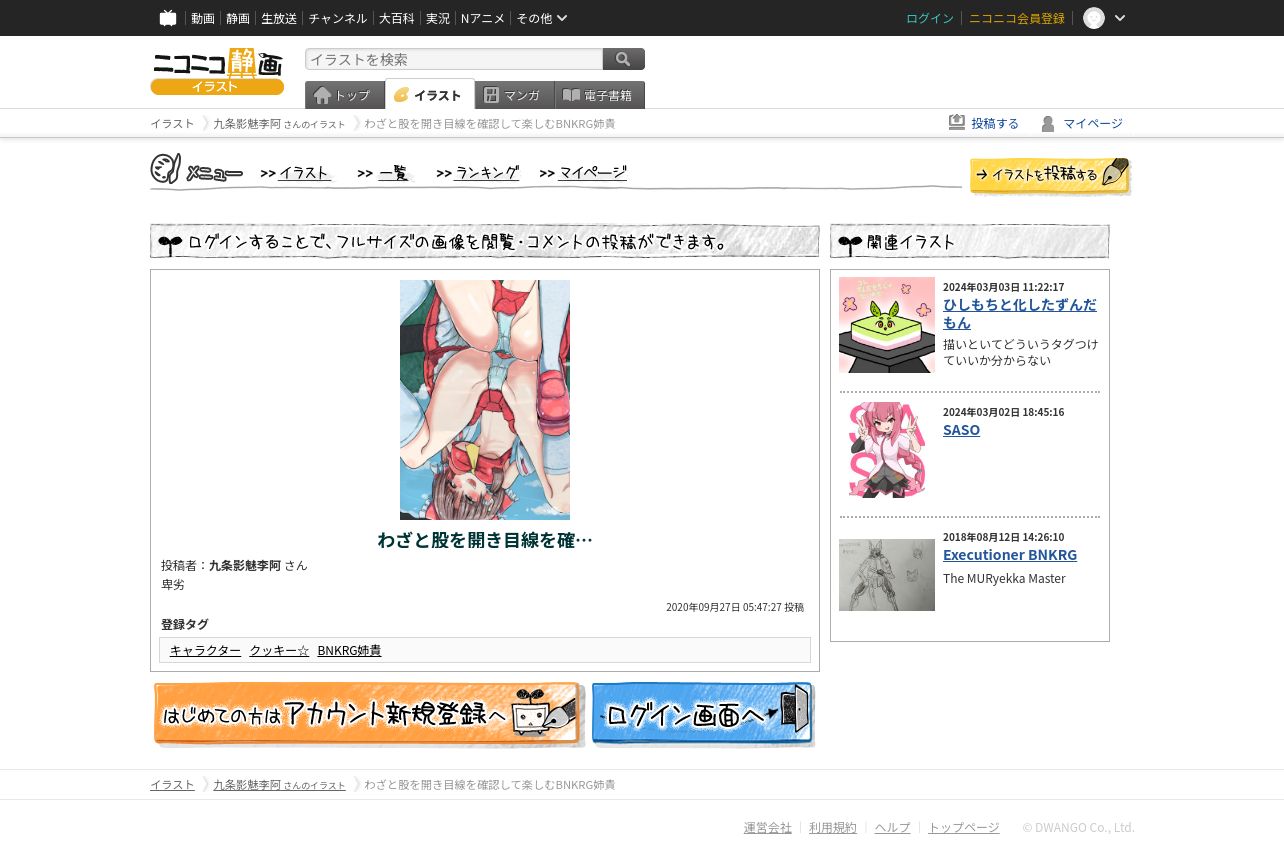Switch to the トップ tab
Viewport: 1284px width, 854px height.
click(345, 95)
